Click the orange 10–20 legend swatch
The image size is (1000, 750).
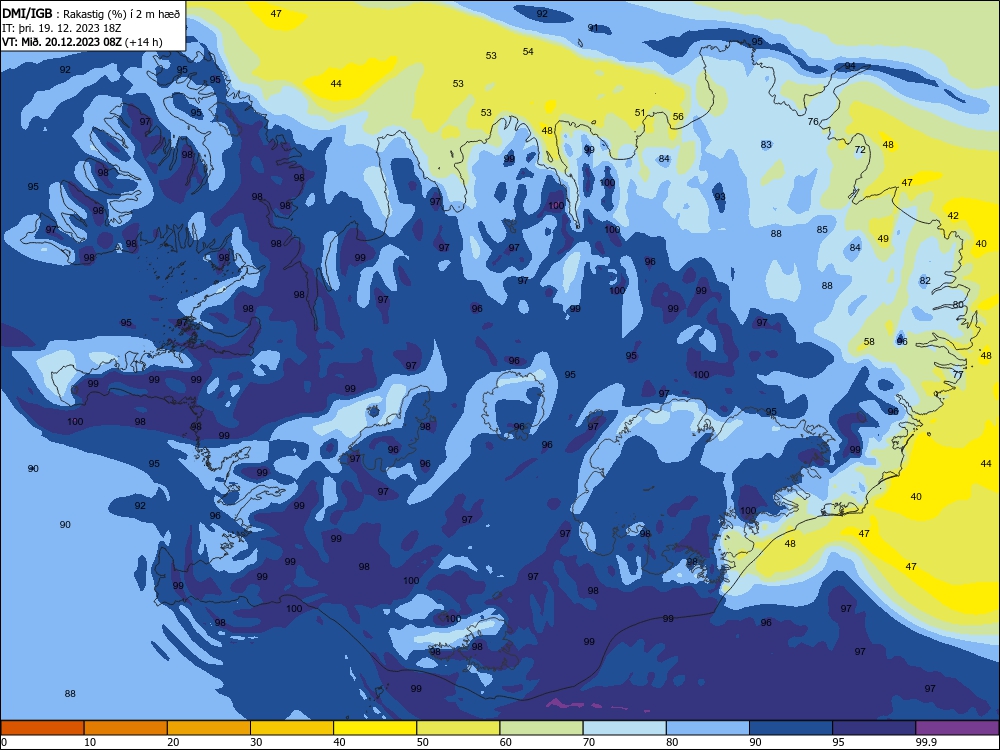coord(126,728)
